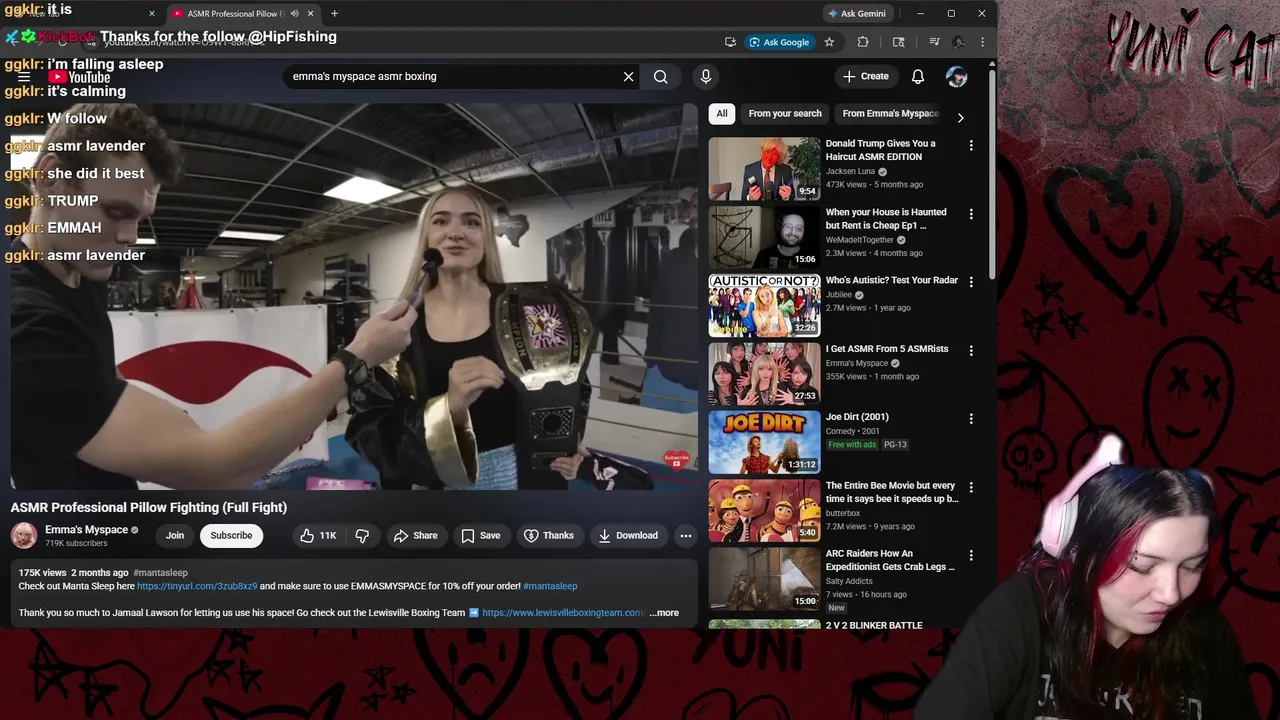Open the notifications bell
Image resolution: width=1280 pixels, height=720 pixels.
(x=918, y=76)
